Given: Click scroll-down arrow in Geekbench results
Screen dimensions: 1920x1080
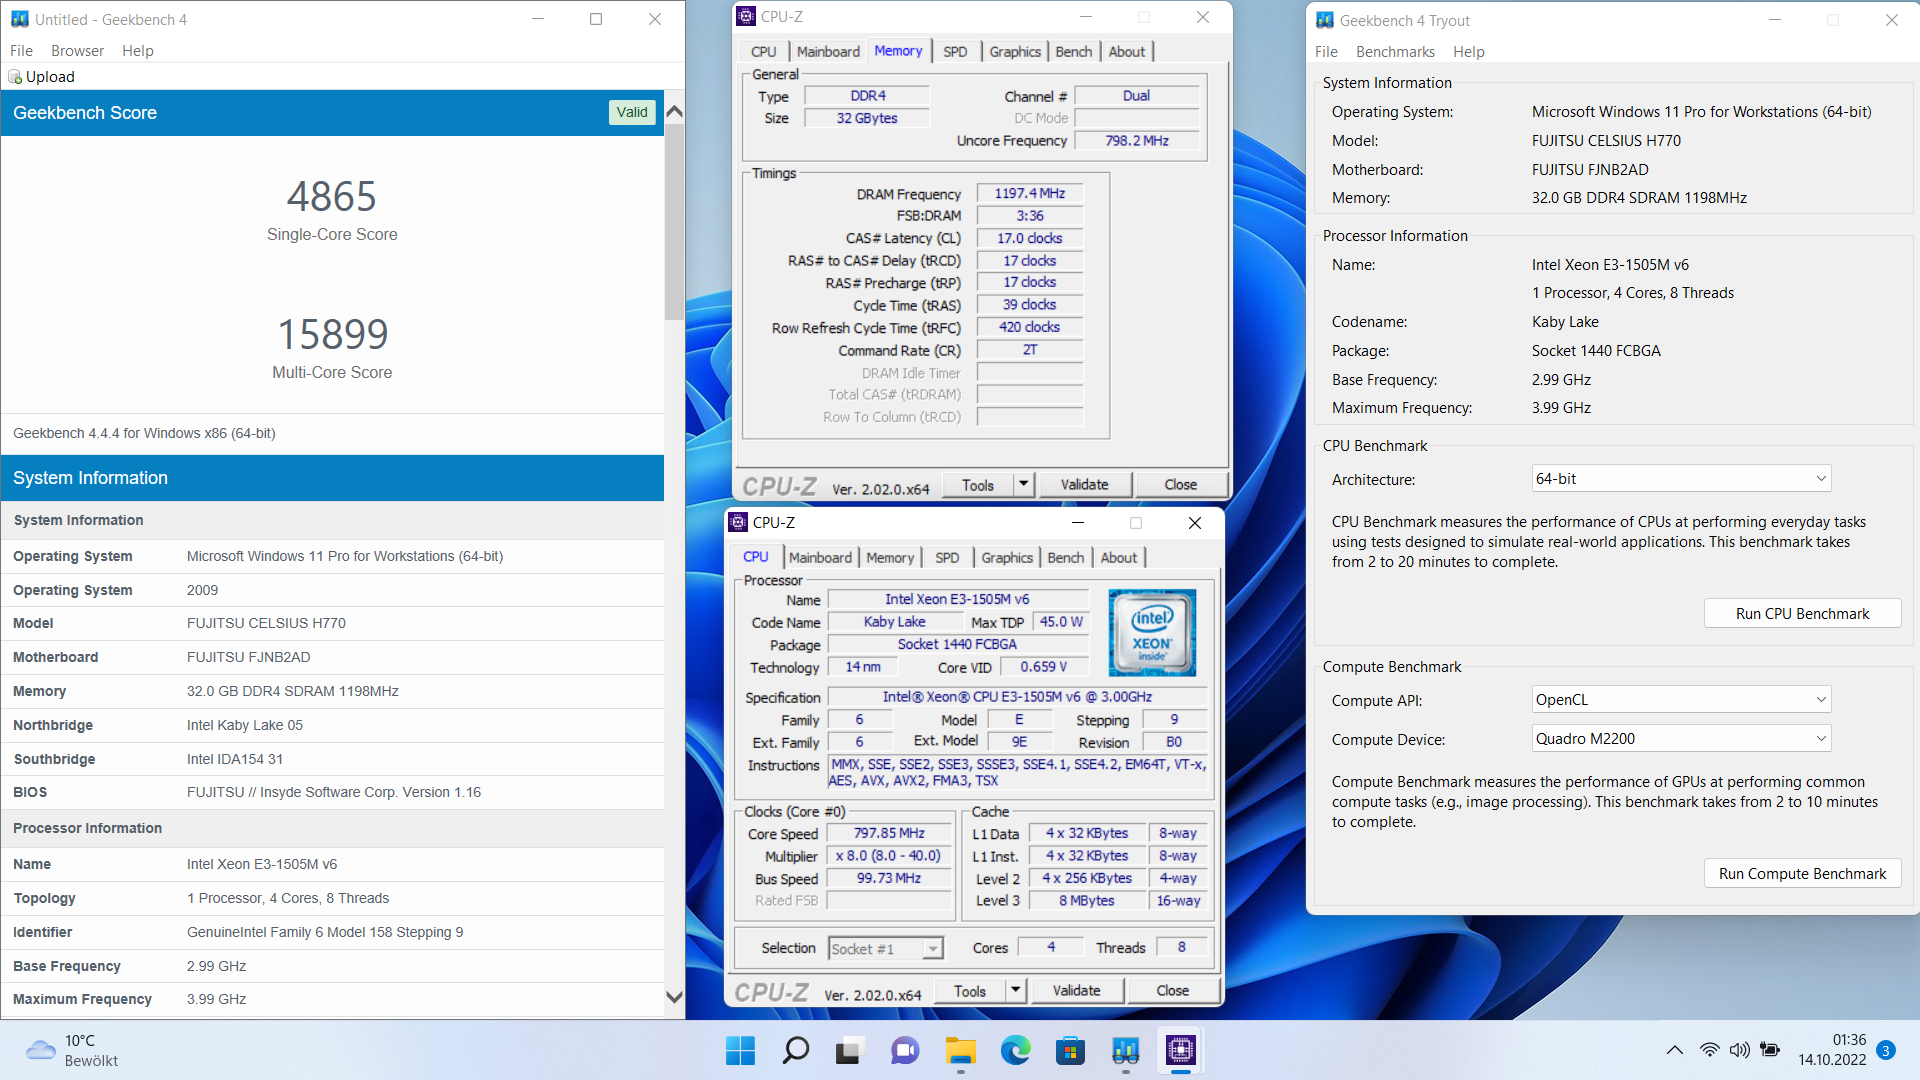Looking at the screenshot, I should 674,997.
